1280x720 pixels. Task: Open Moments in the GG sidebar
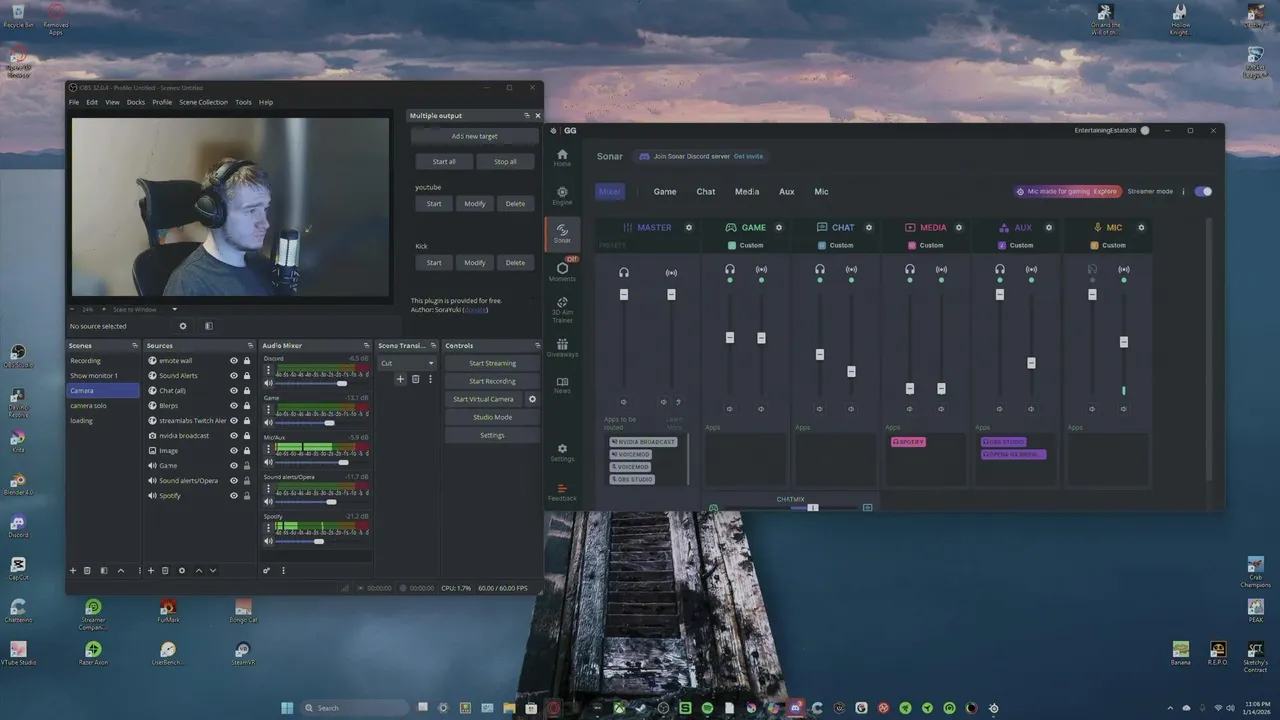[562, 271]
